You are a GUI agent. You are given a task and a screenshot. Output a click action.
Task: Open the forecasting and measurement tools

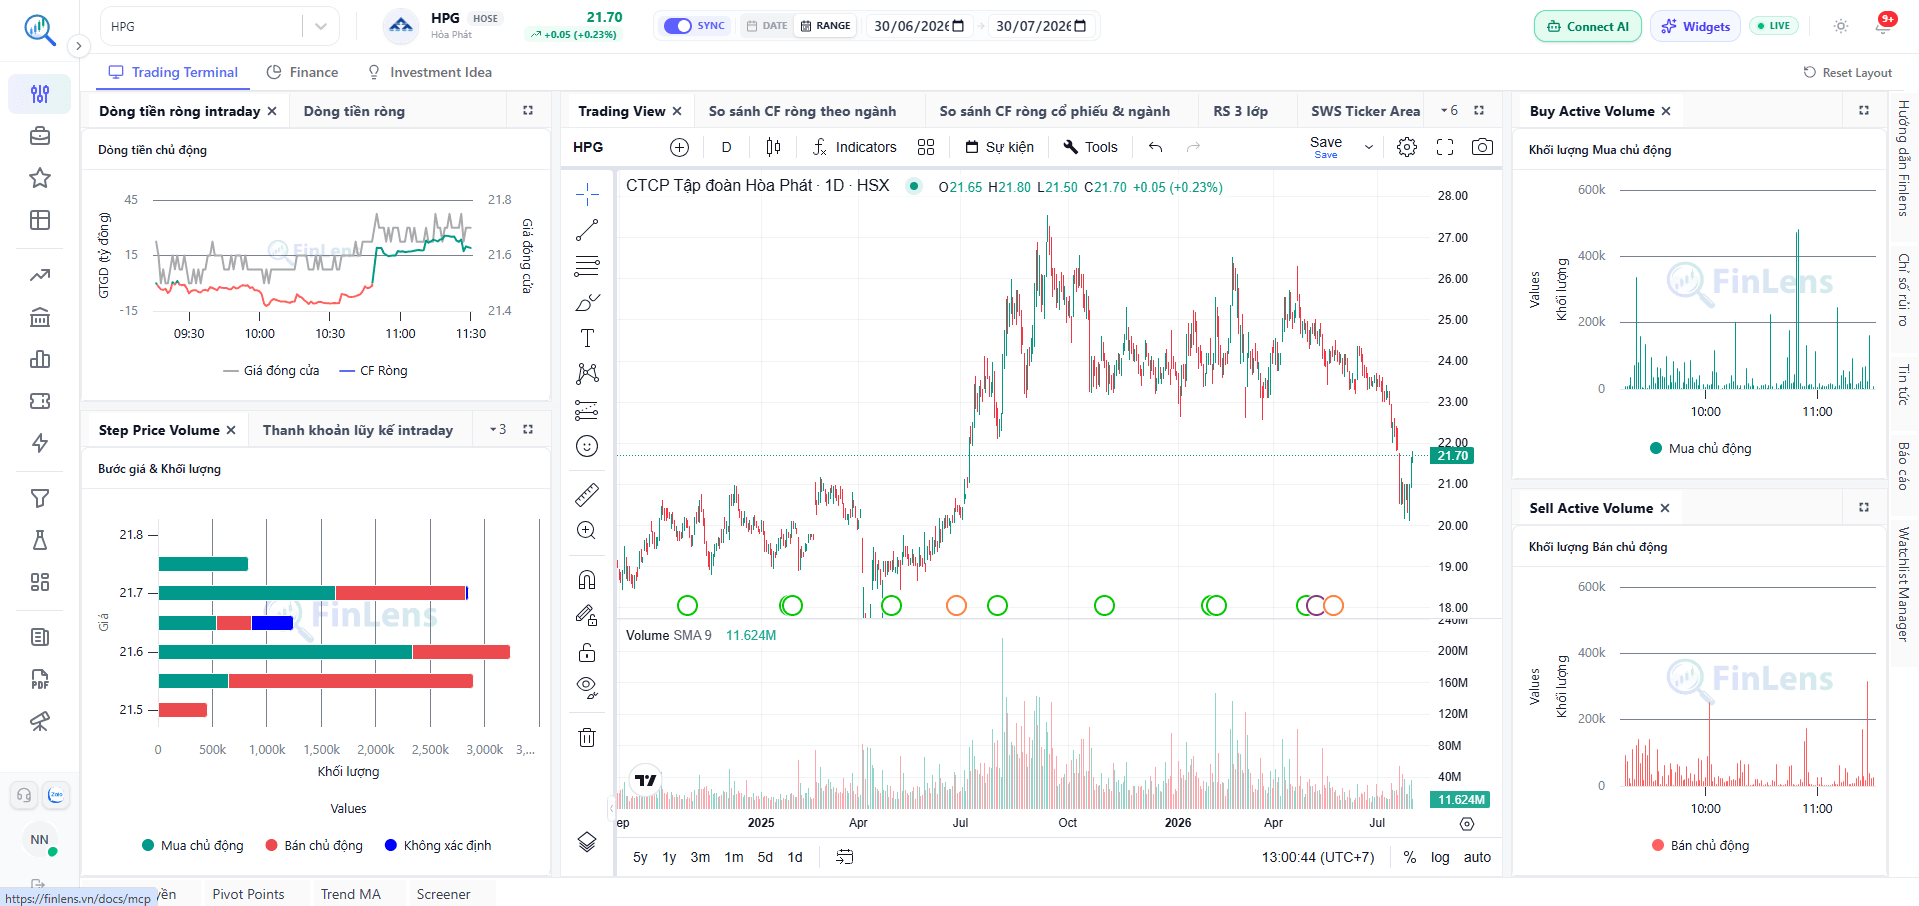tap(587, 410)
